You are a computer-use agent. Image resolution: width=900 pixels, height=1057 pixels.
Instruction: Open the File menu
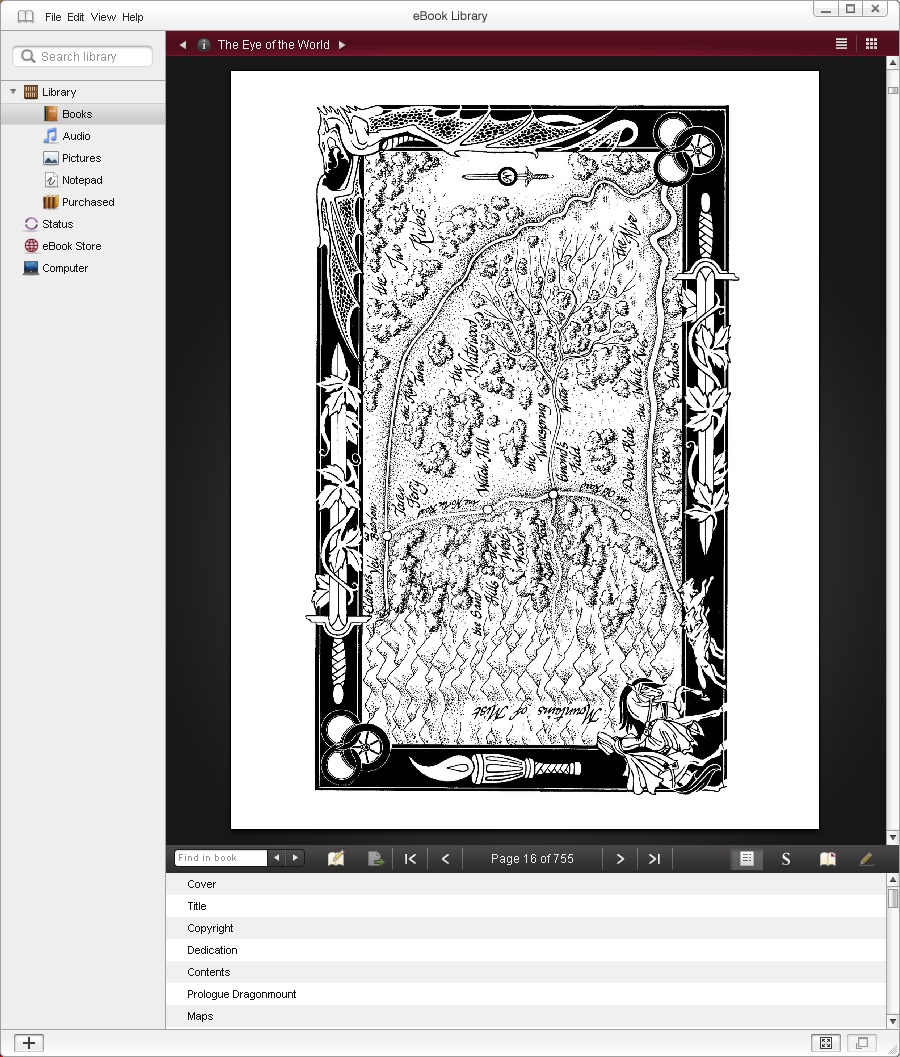[x=53, y=17]
